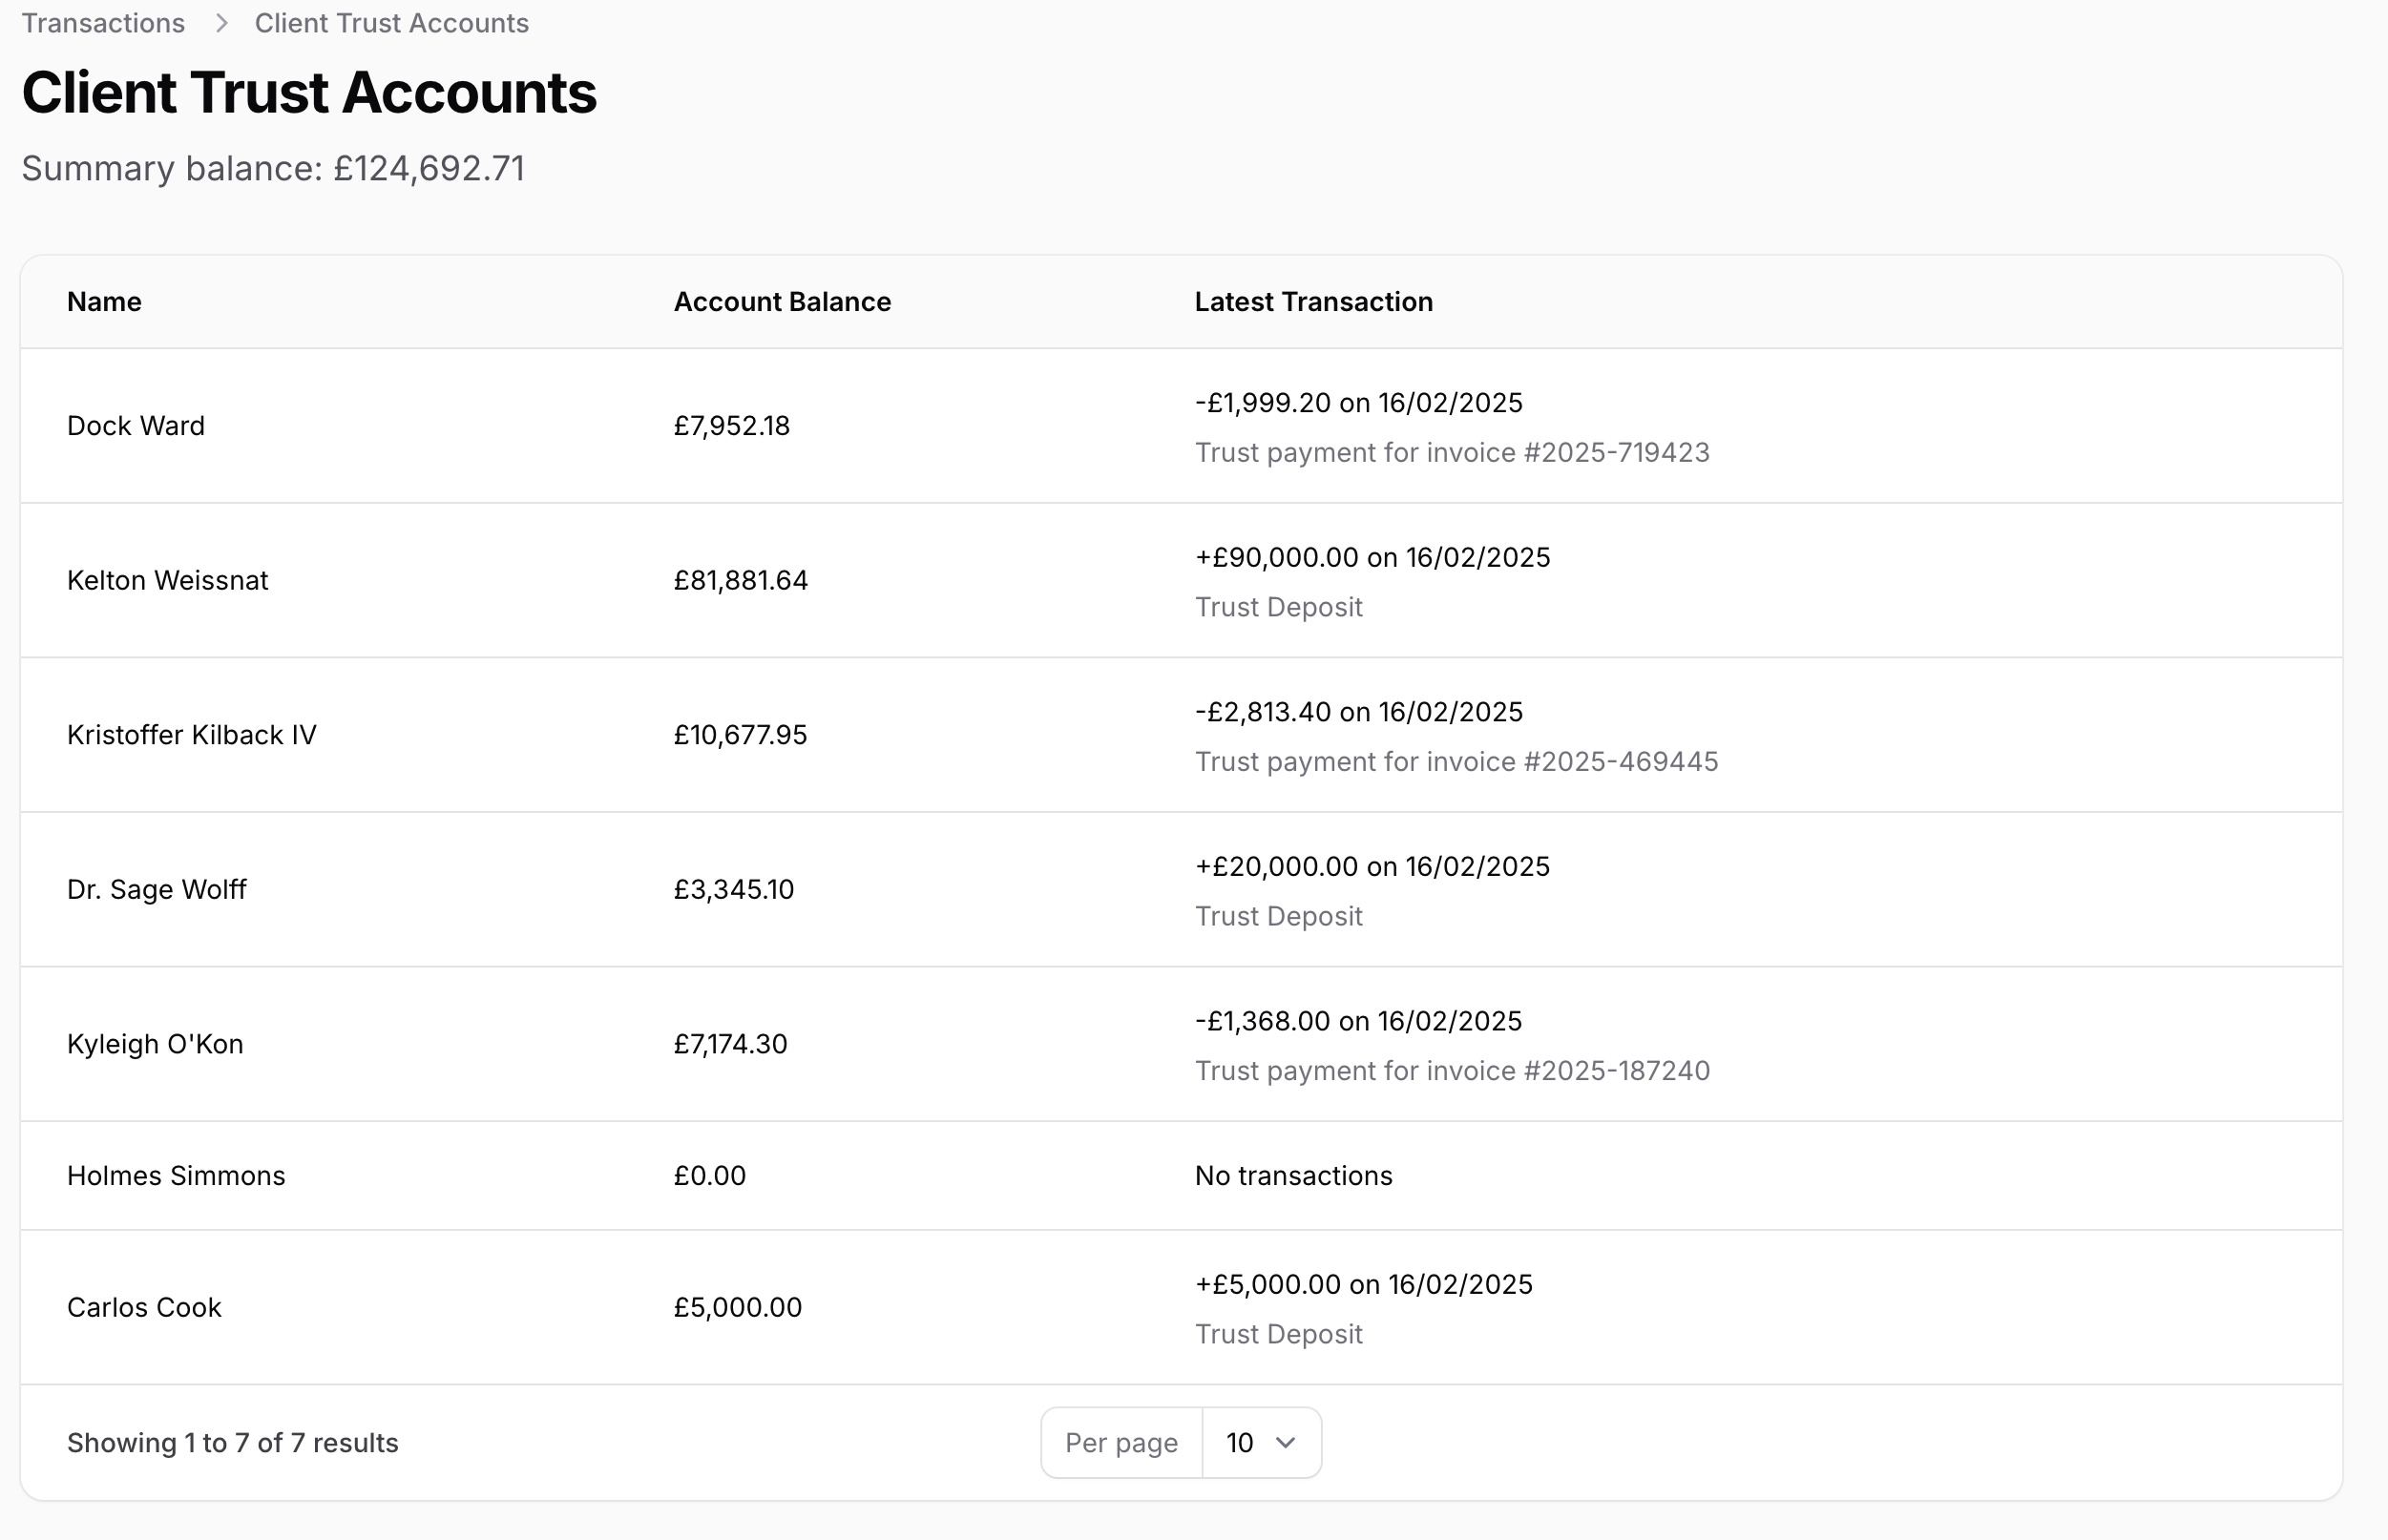Click the £0.00 balance of Holmes Simmons
This screenshot has height=1540, width=2388.
coord(710,1175)
